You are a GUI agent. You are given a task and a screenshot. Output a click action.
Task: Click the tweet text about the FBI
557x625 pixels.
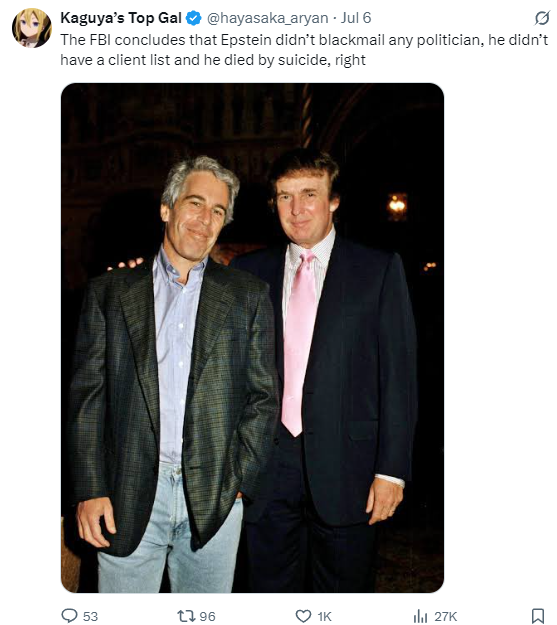(x=304, y=50)
